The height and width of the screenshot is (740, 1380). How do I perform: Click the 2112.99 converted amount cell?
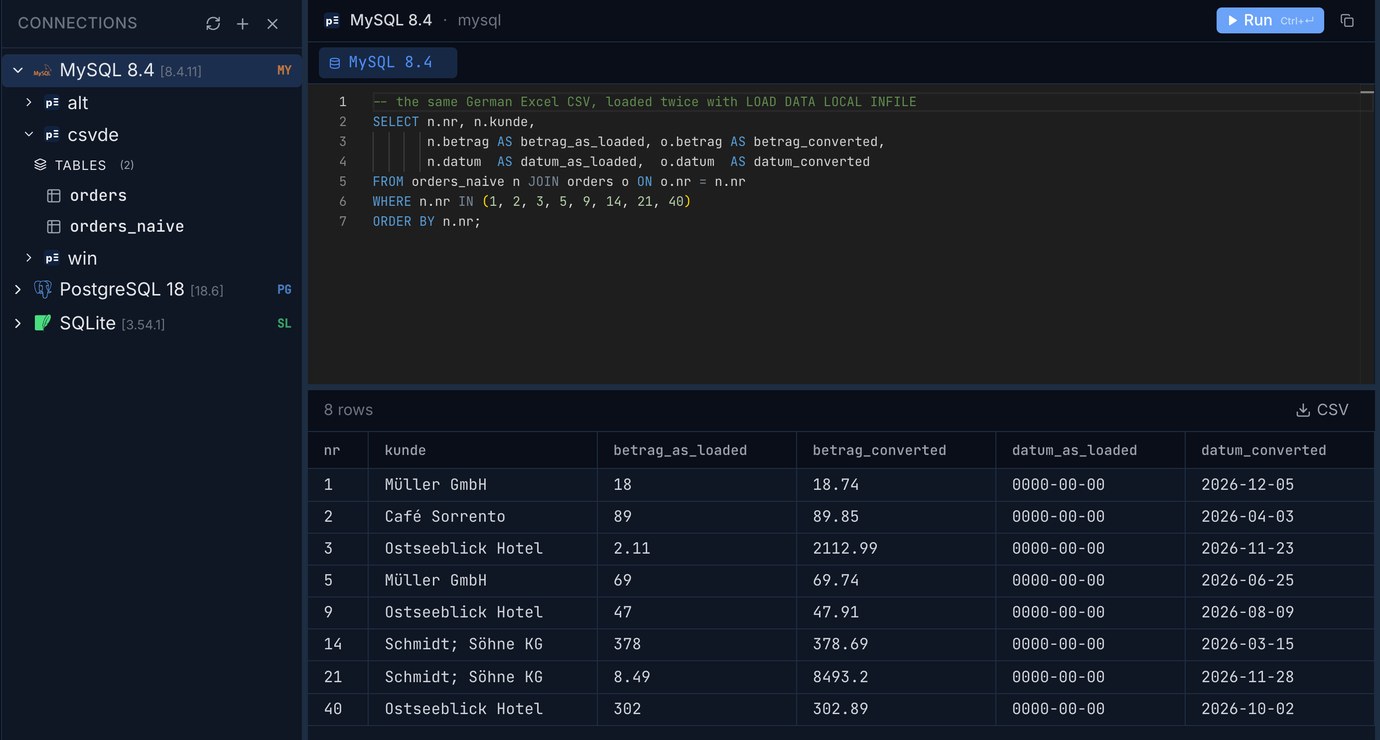[896, 548]
